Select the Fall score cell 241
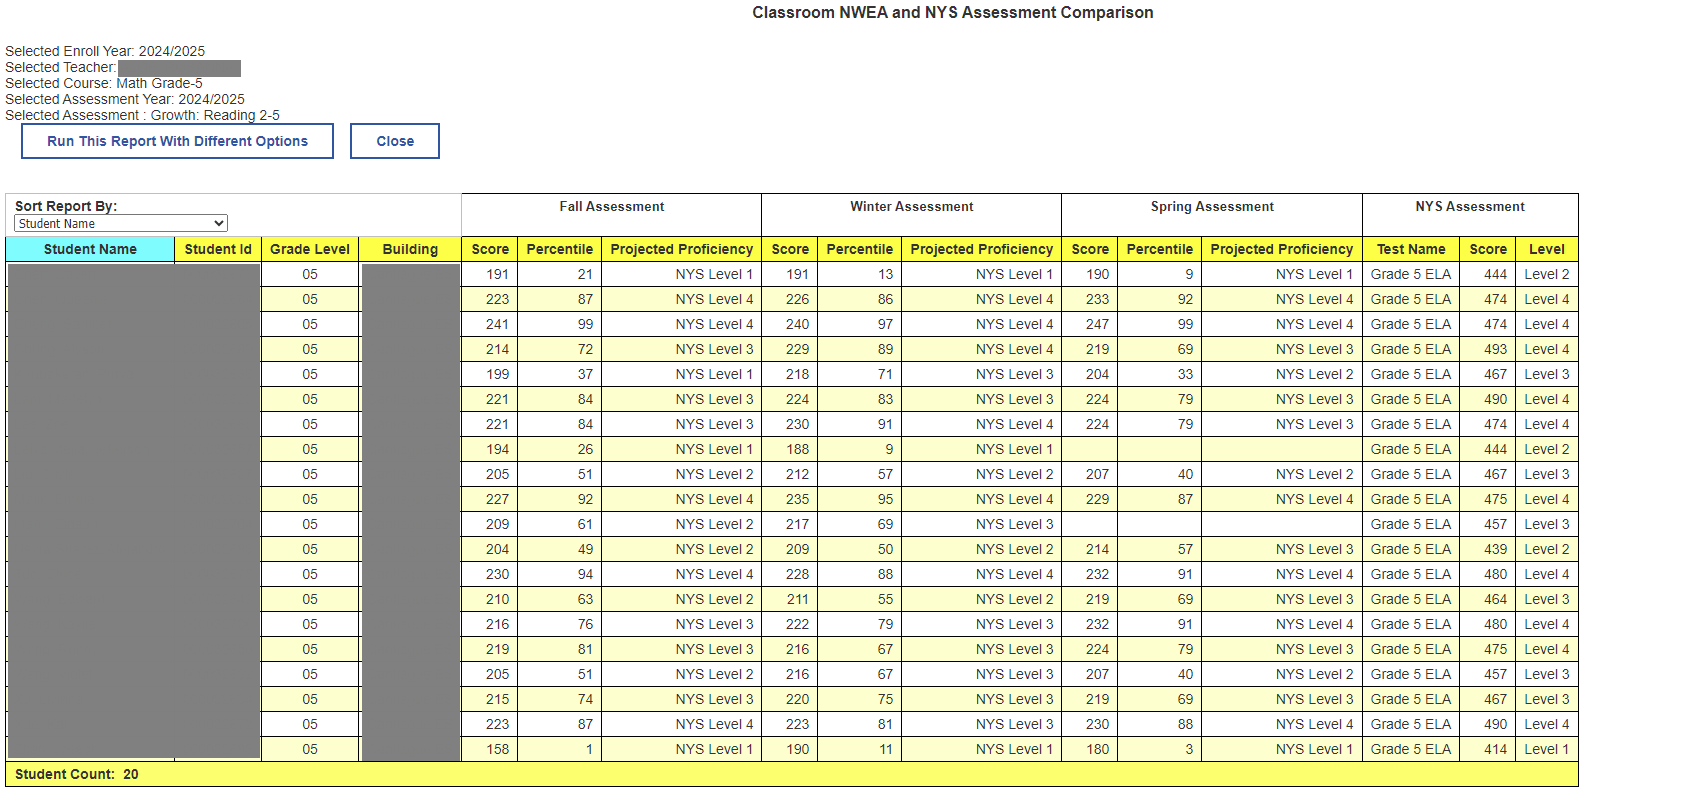1708x799 pixels. [490, 324]
